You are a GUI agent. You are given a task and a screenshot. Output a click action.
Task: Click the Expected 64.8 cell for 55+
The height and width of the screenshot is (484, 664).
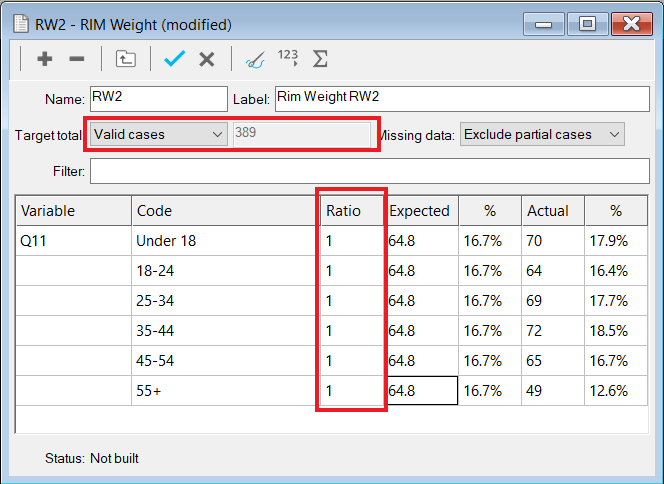(x=421, y=390)
